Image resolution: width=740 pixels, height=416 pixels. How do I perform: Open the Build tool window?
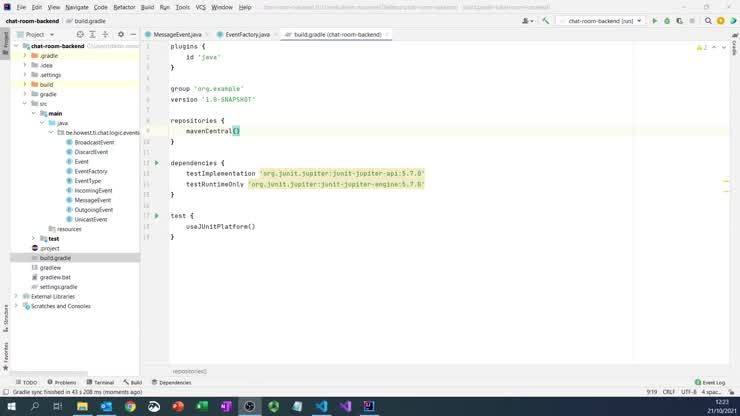coord(133,382)
